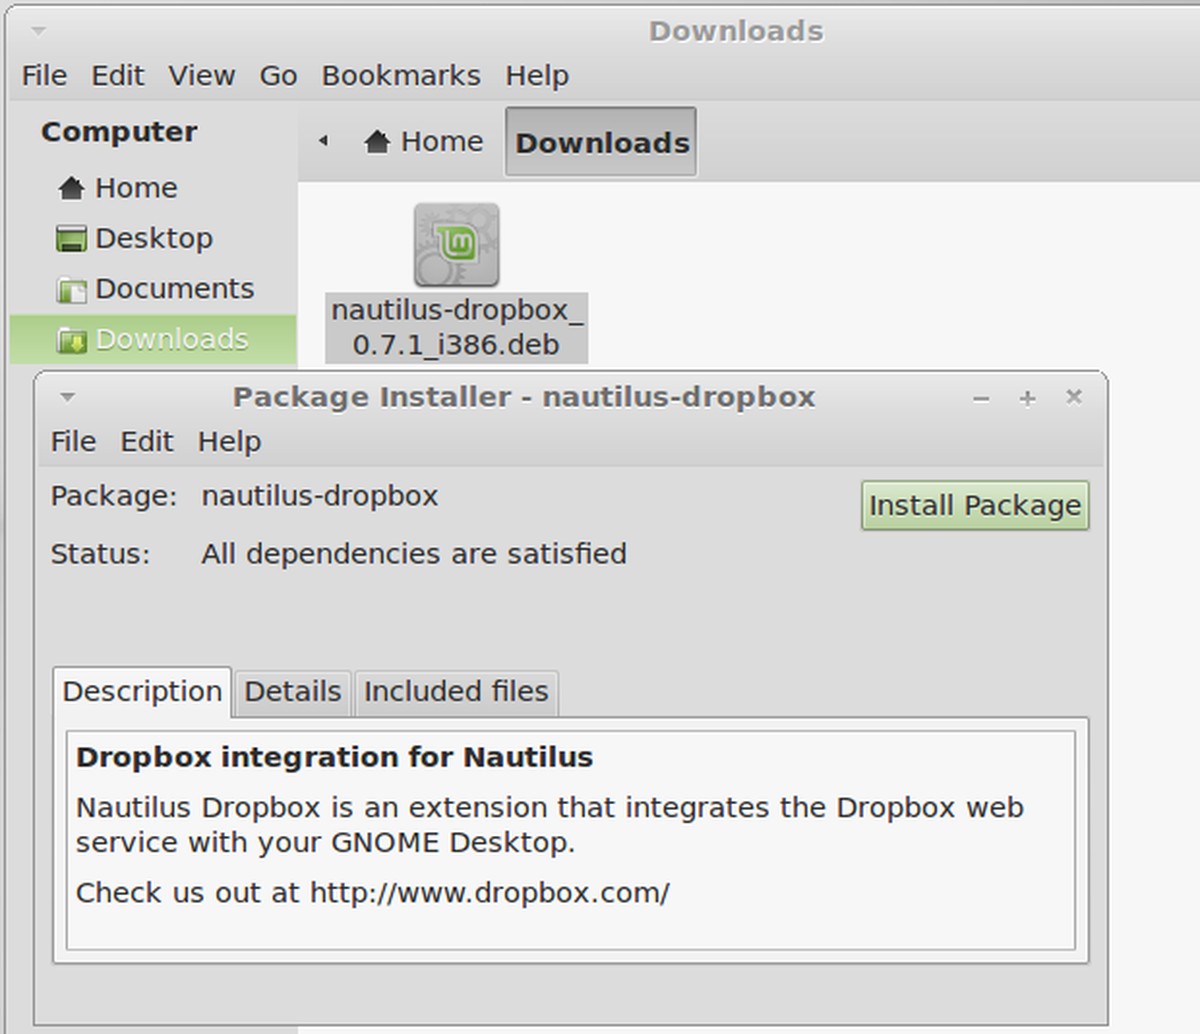Screen dimensions: 1200x1034
Task: Open the Documents folder in the sidebar
Action: point(174,288)
